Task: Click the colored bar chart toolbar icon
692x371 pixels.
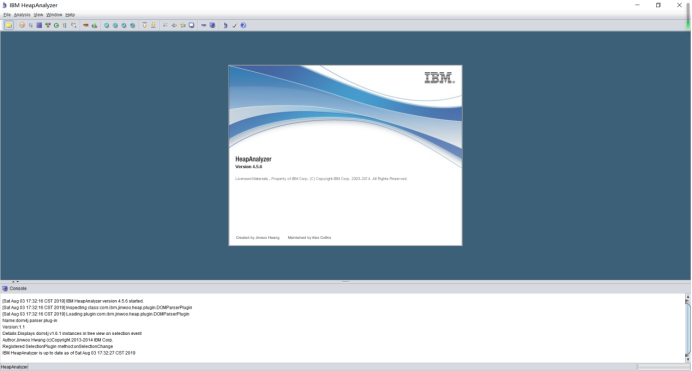Action: click(x=94, y=25)
